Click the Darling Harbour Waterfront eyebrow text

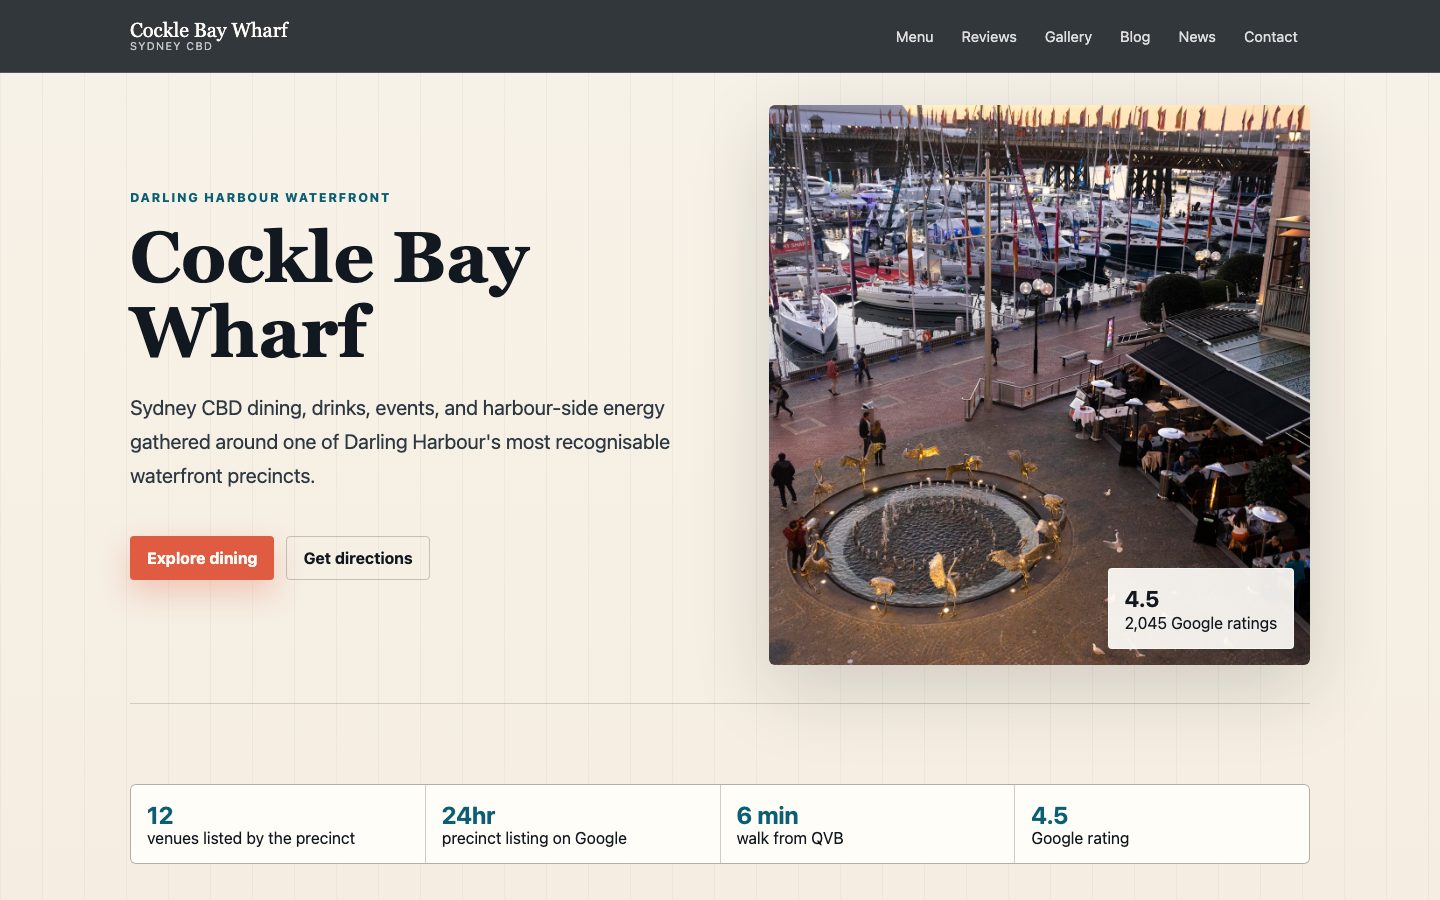pyautogui.click(x=260, y=198)
